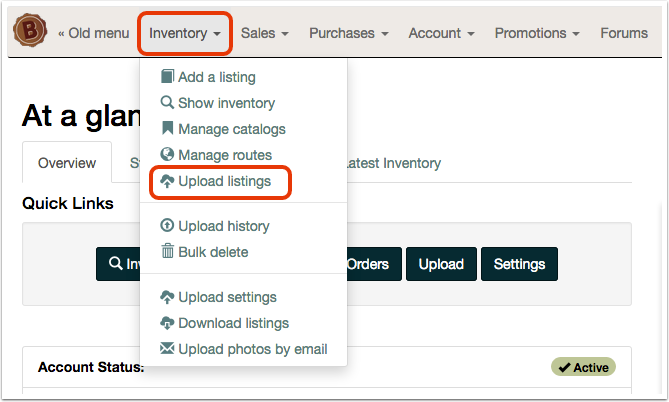The image size is (669, 402).
Task: Open the Promotions dropdown menu
Action: [537, 33]
